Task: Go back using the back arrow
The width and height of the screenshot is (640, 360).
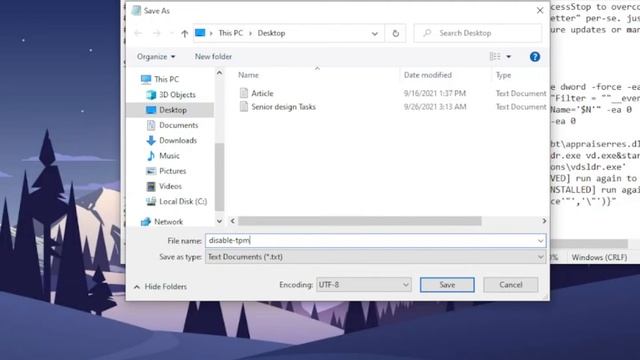Action: click(138, 33)
